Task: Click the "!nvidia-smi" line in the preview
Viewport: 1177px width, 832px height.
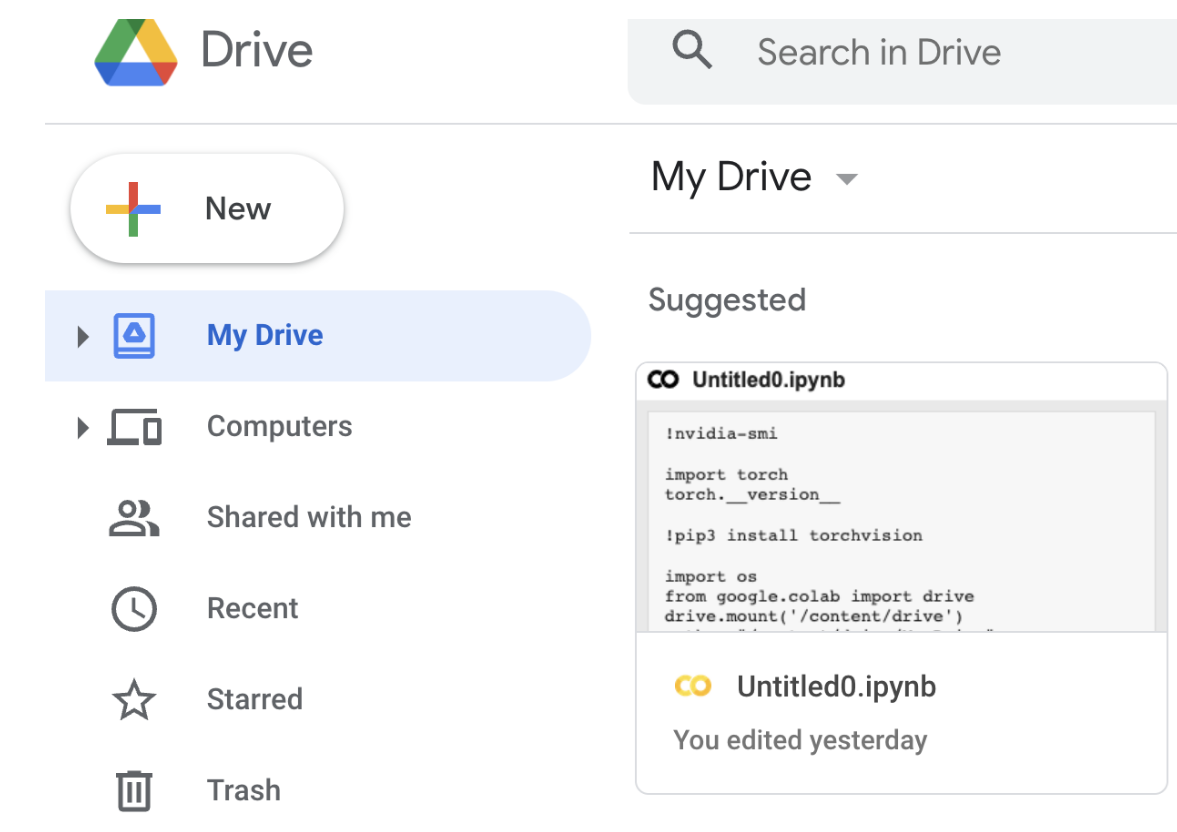Action: (721, 433)
